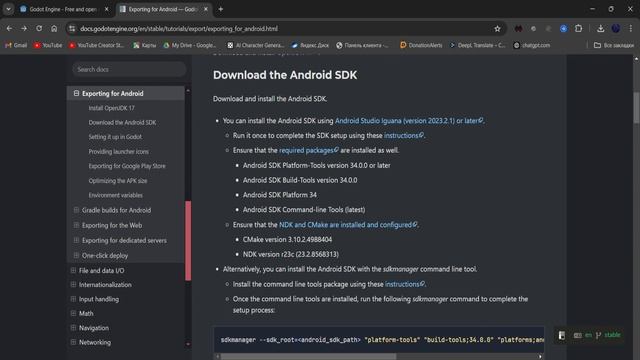
Task: Open the YouTube Creator Studio bookmark
Action: pyautogui.click(x=96, y=45)
